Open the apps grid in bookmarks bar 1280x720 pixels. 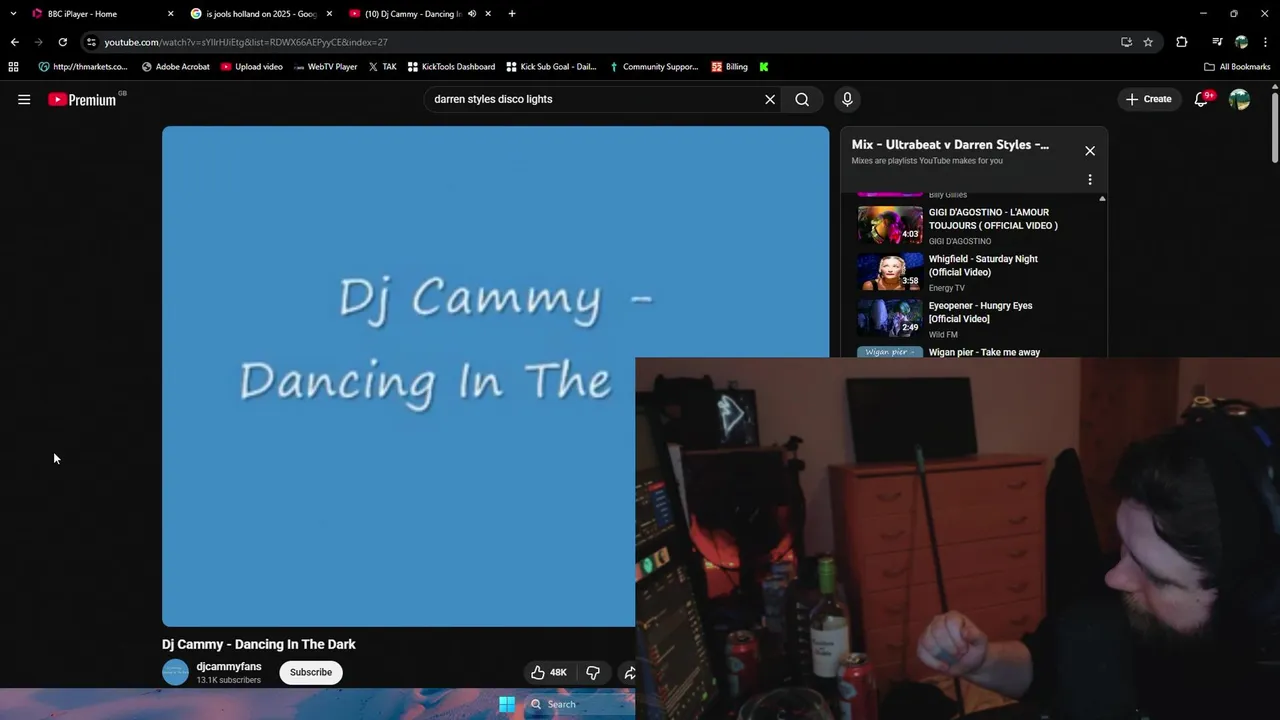(13, 67)
